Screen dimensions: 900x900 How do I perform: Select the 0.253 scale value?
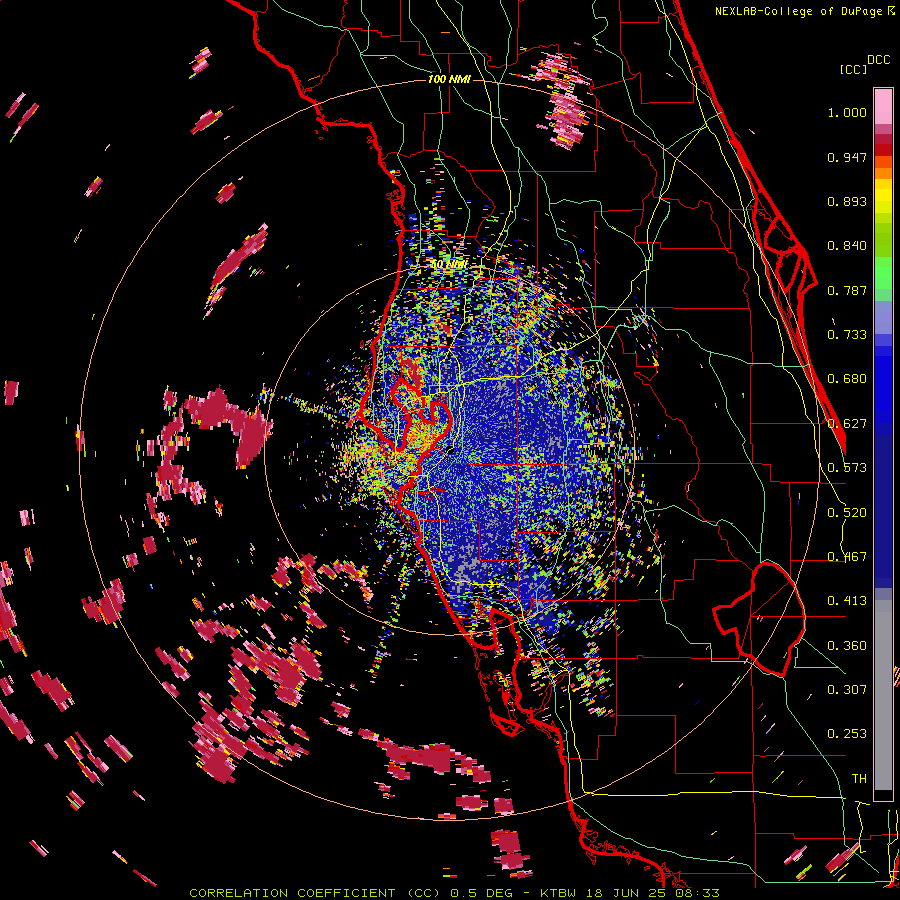(x=847, y=734)
